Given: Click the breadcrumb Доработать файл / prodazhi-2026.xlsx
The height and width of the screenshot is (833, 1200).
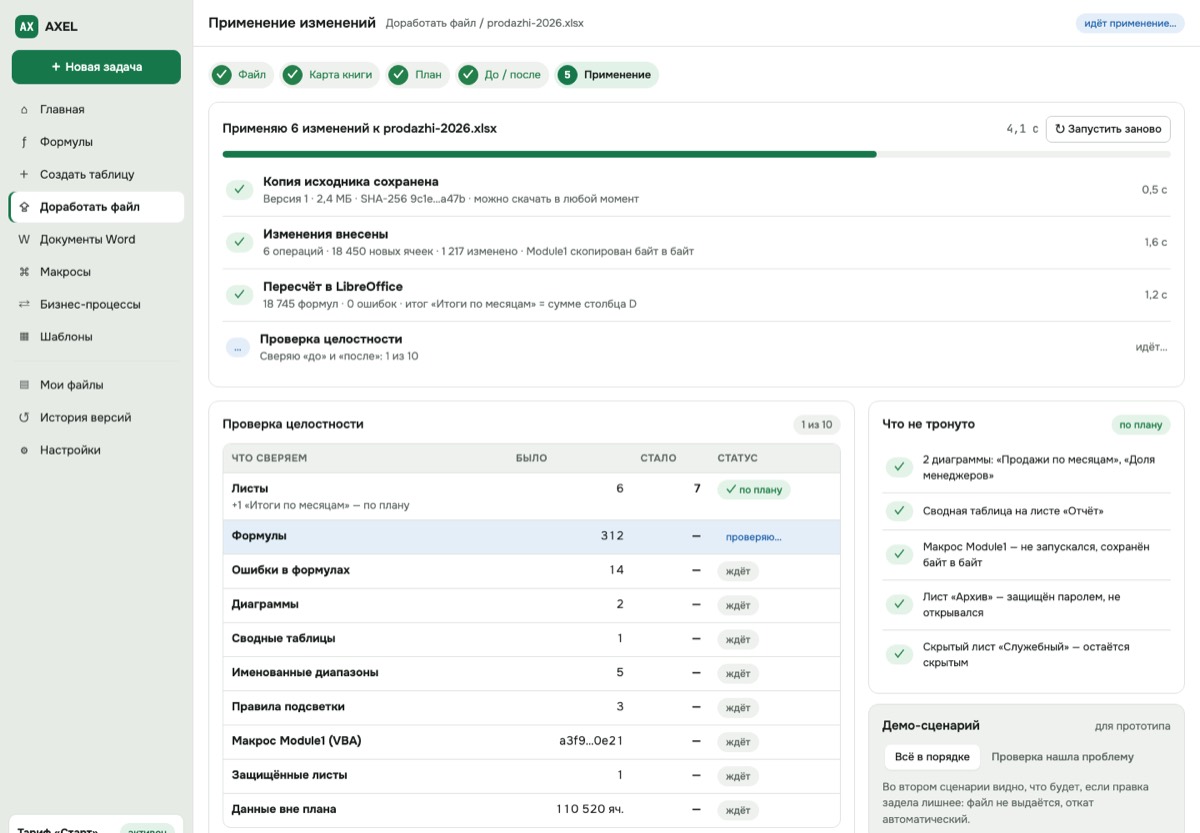Looking at the screenshot, I should (x=485, y=23).
